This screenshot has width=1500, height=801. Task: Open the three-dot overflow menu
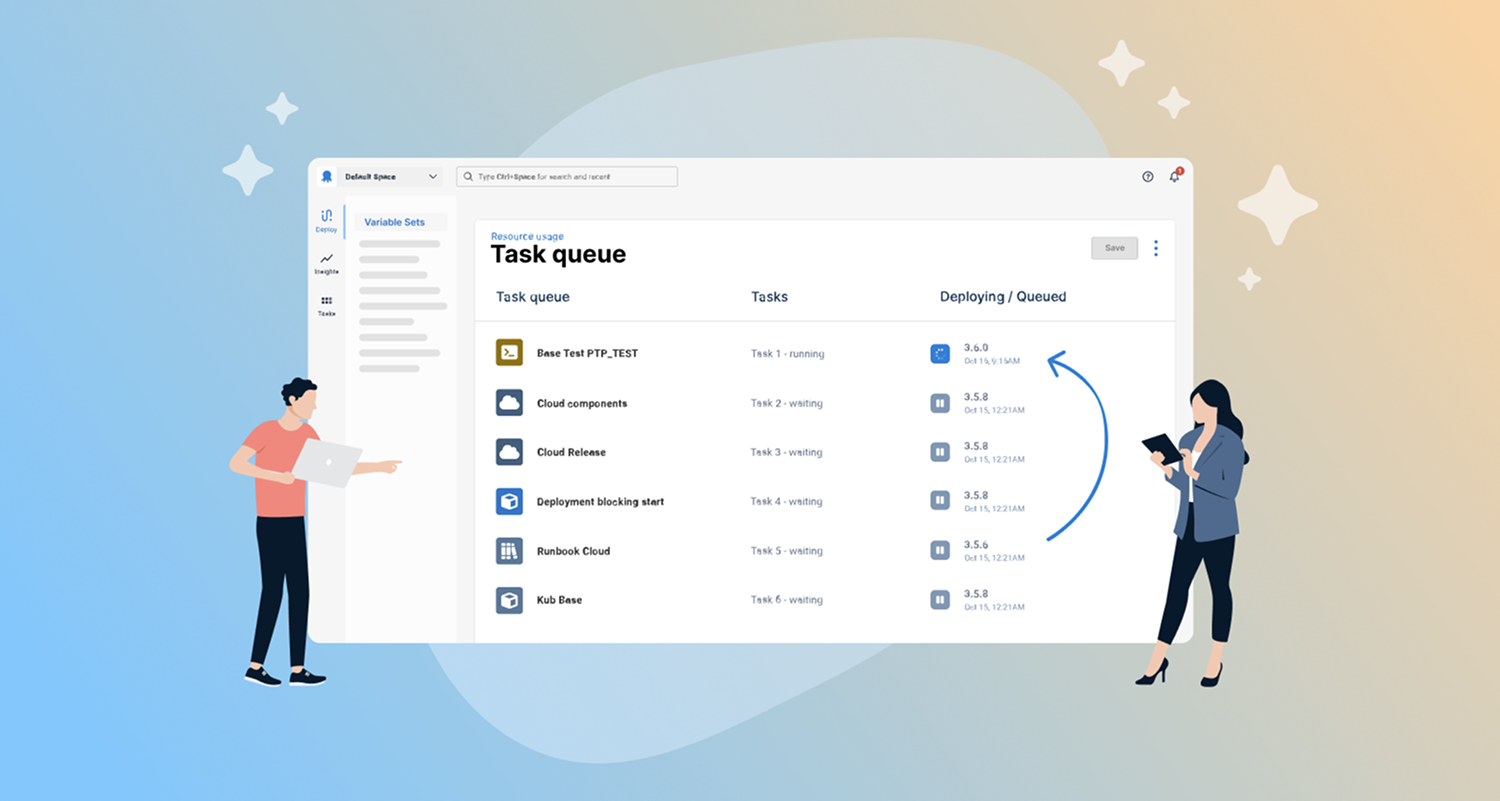1156,248
